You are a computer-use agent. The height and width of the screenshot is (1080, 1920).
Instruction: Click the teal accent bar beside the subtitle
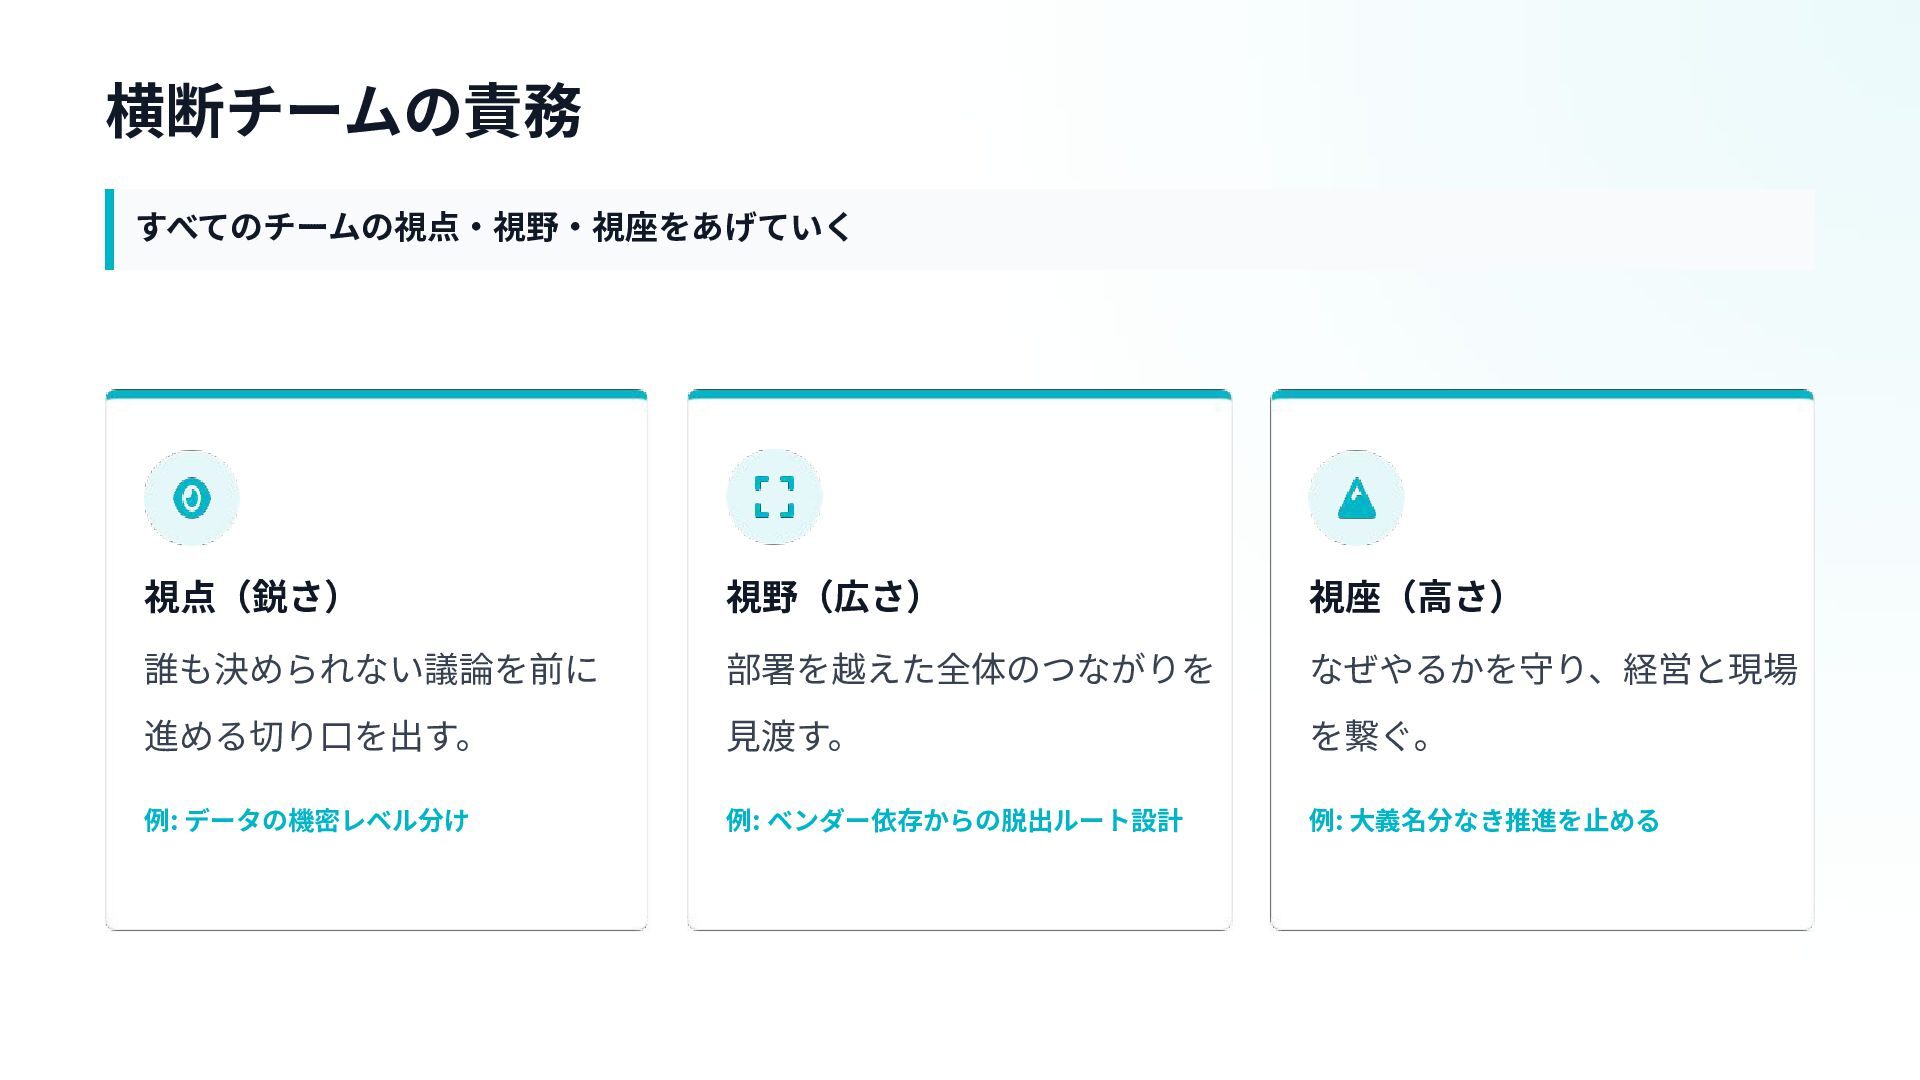coord(109,229)
